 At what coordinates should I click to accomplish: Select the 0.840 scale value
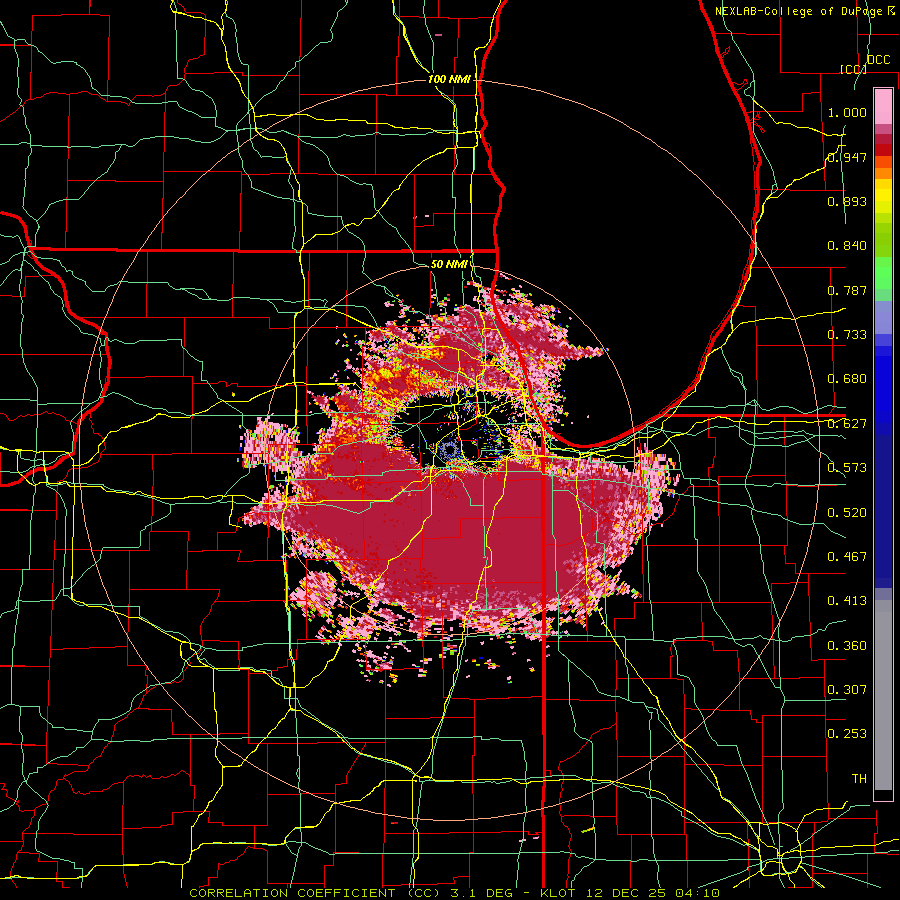(847, 246)
